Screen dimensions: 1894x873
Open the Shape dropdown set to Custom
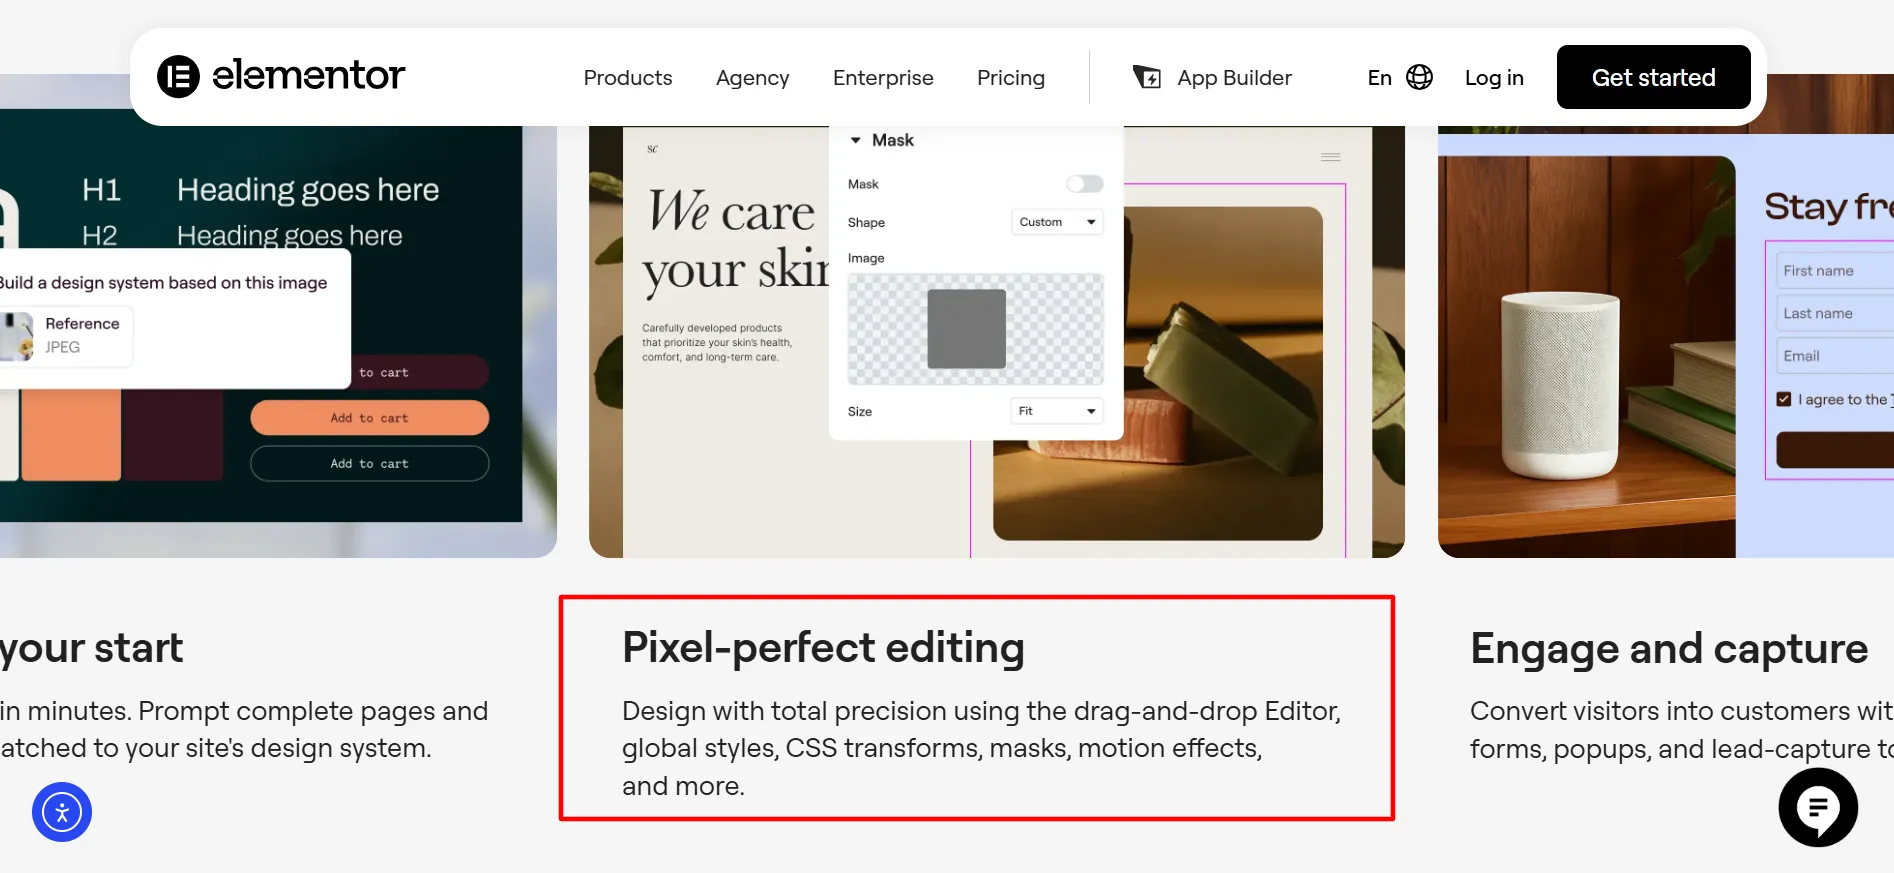(x=1057, y=222)
